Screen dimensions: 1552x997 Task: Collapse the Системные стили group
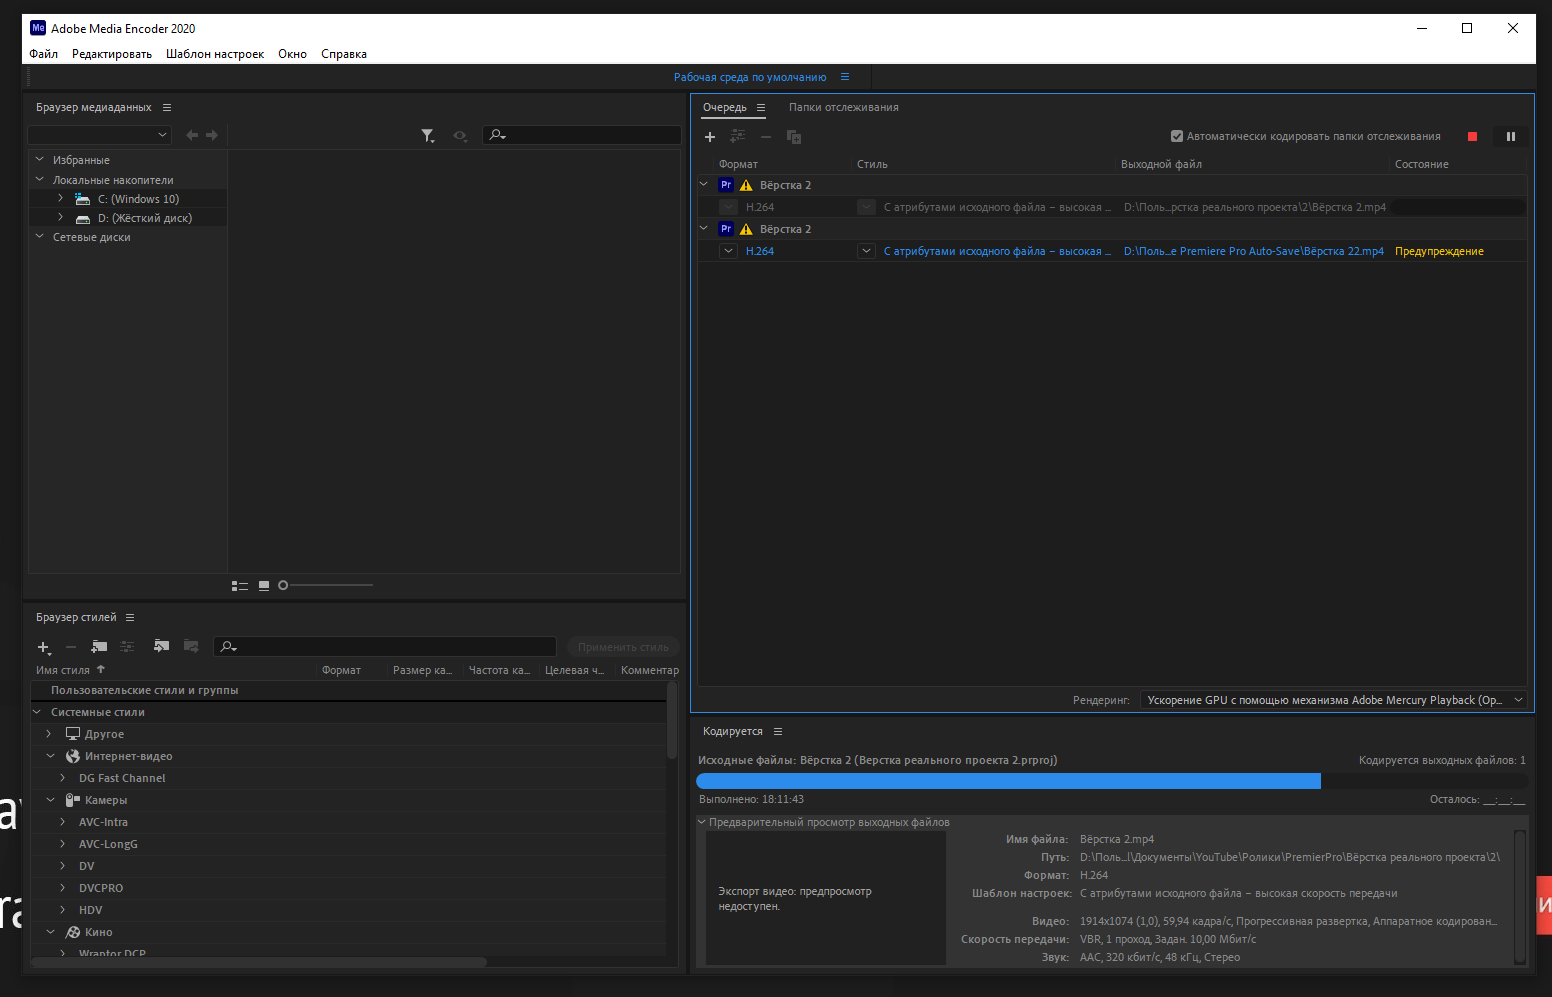click(37, 712)
